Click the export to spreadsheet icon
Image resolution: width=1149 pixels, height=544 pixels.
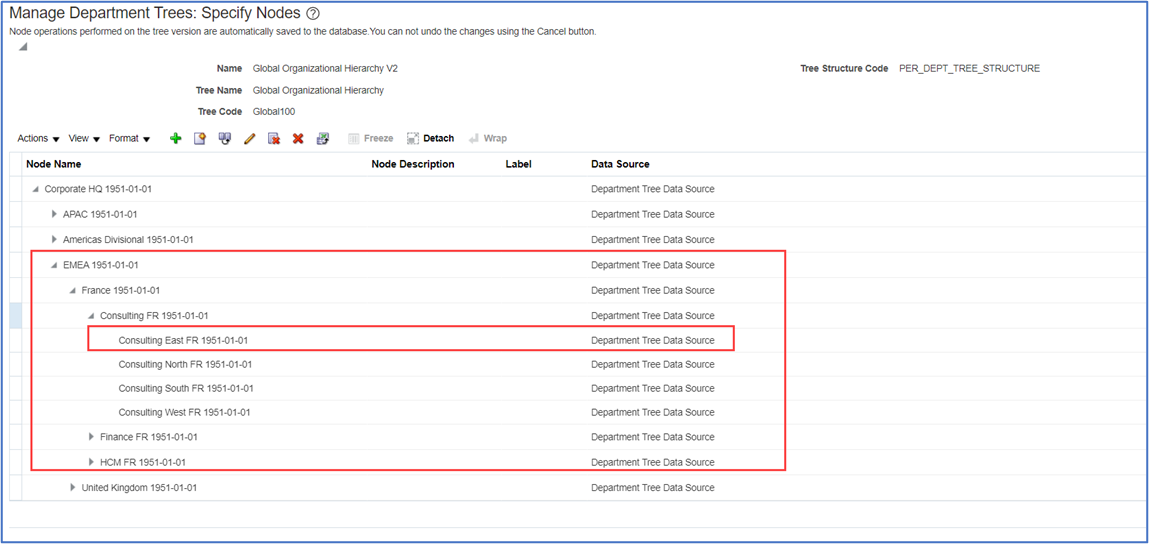click(322, 139)
